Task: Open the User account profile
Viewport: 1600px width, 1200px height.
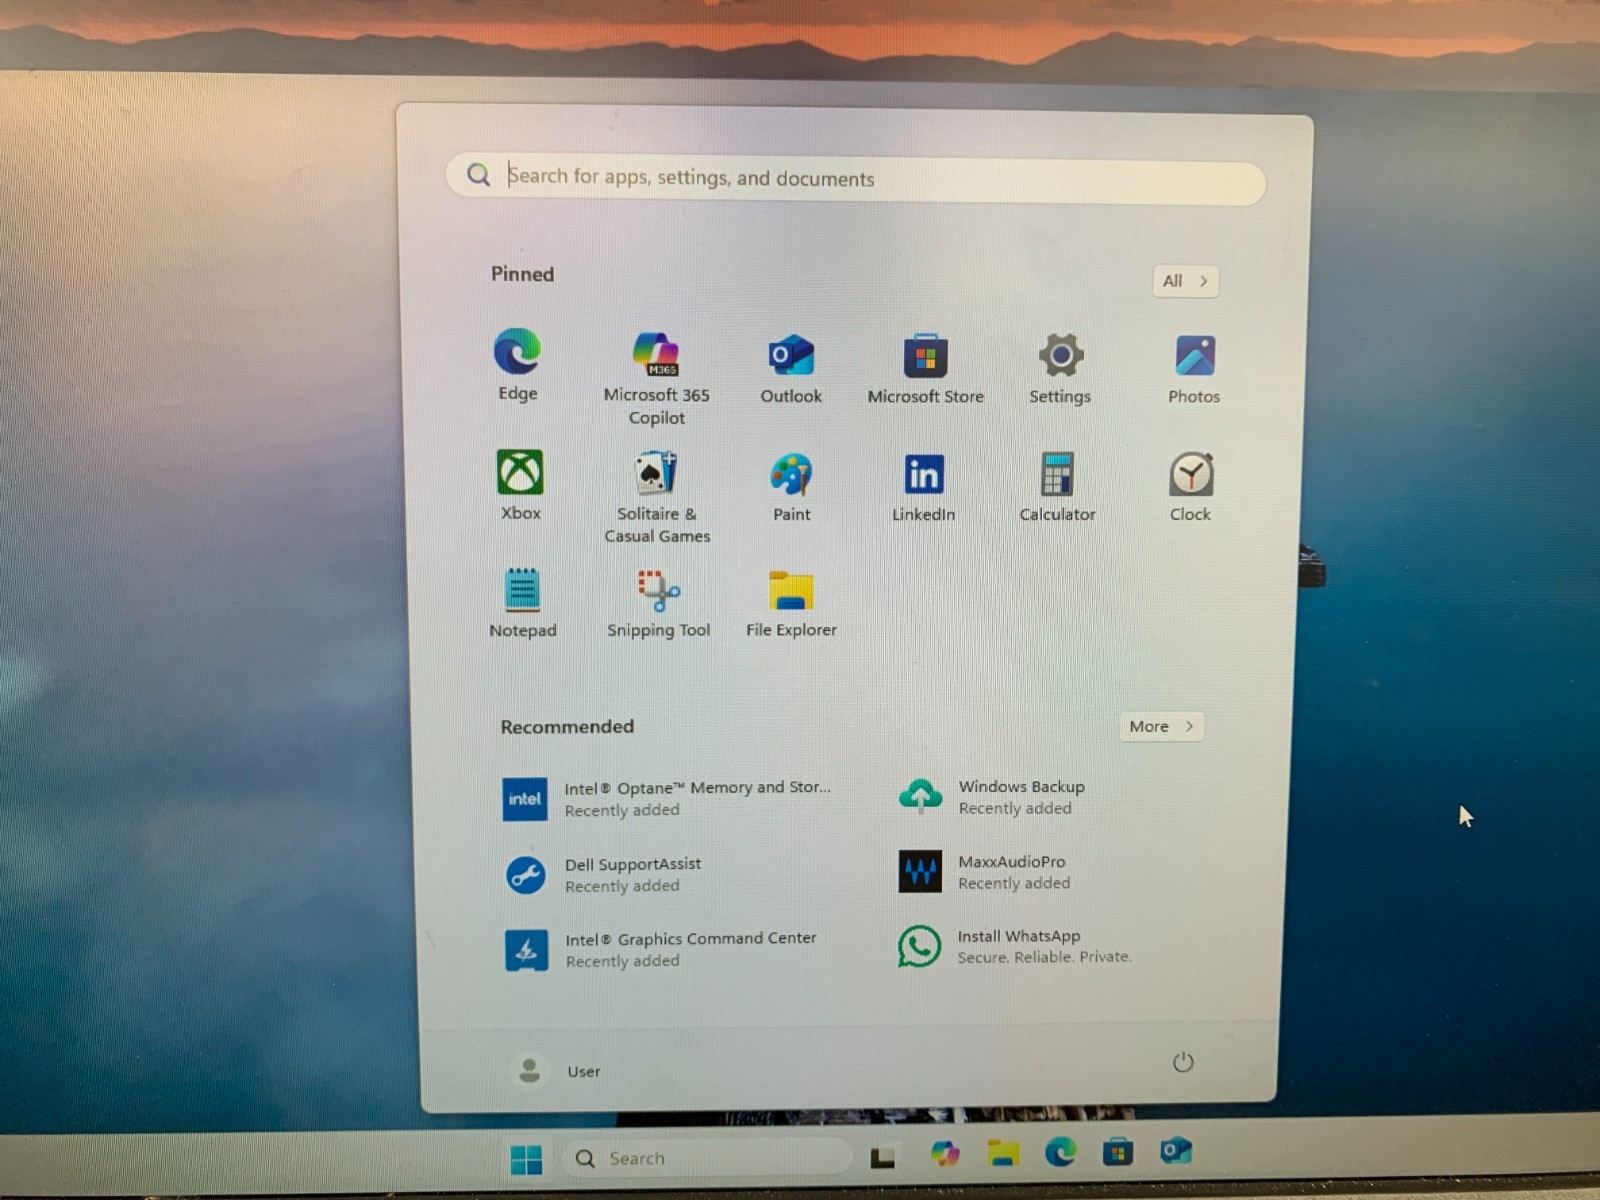Action: 556,1071
